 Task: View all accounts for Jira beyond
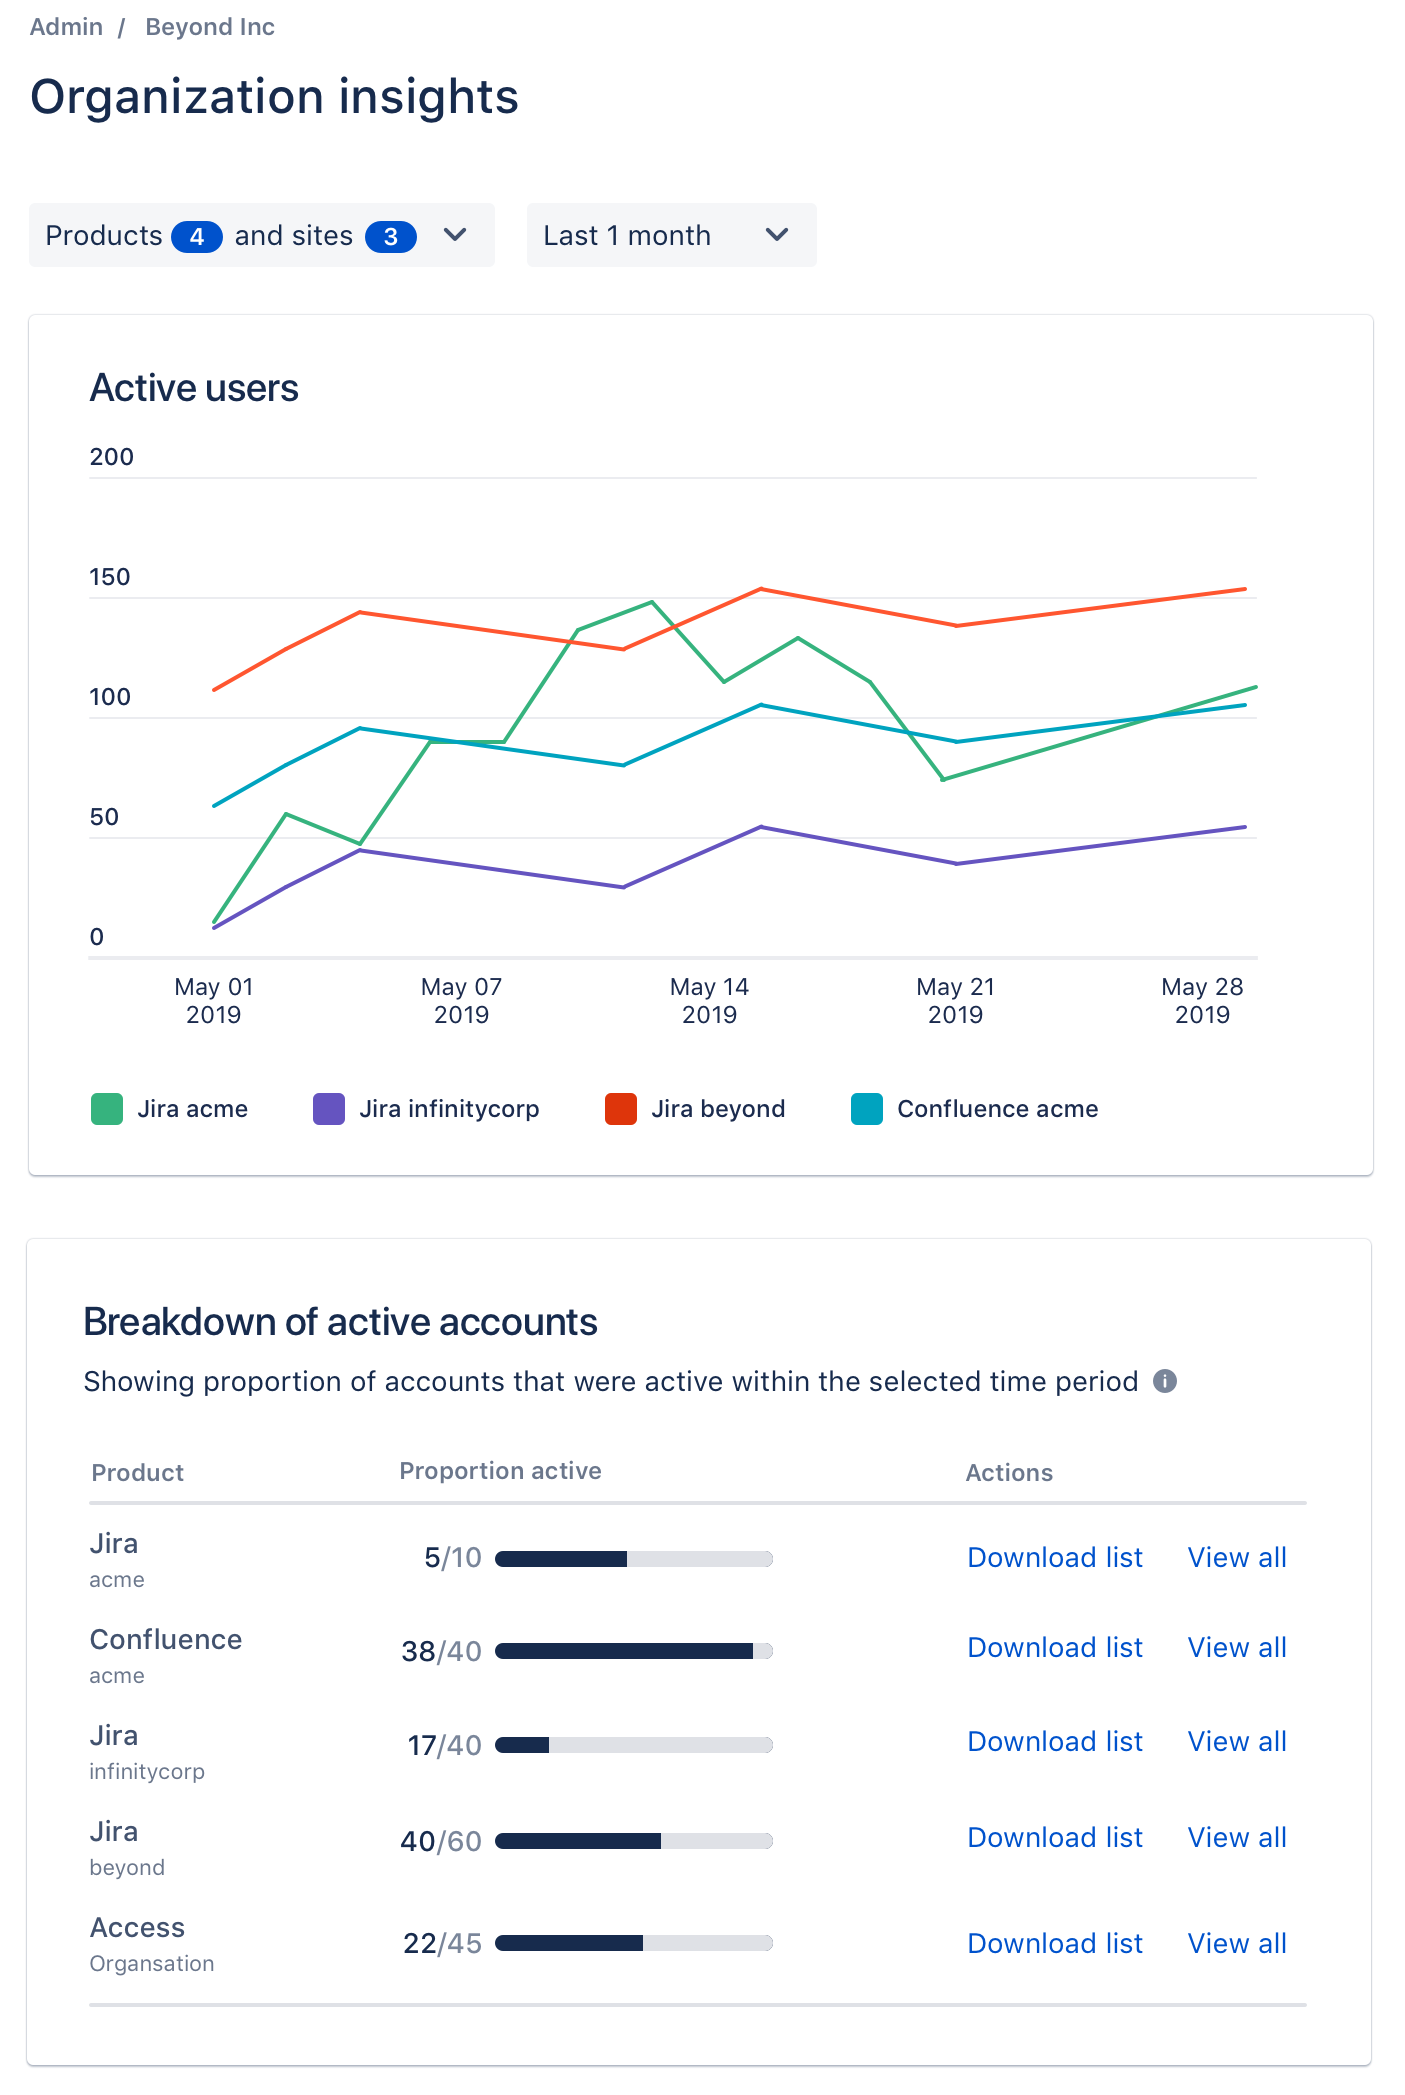click(x=1236, y=1838)
